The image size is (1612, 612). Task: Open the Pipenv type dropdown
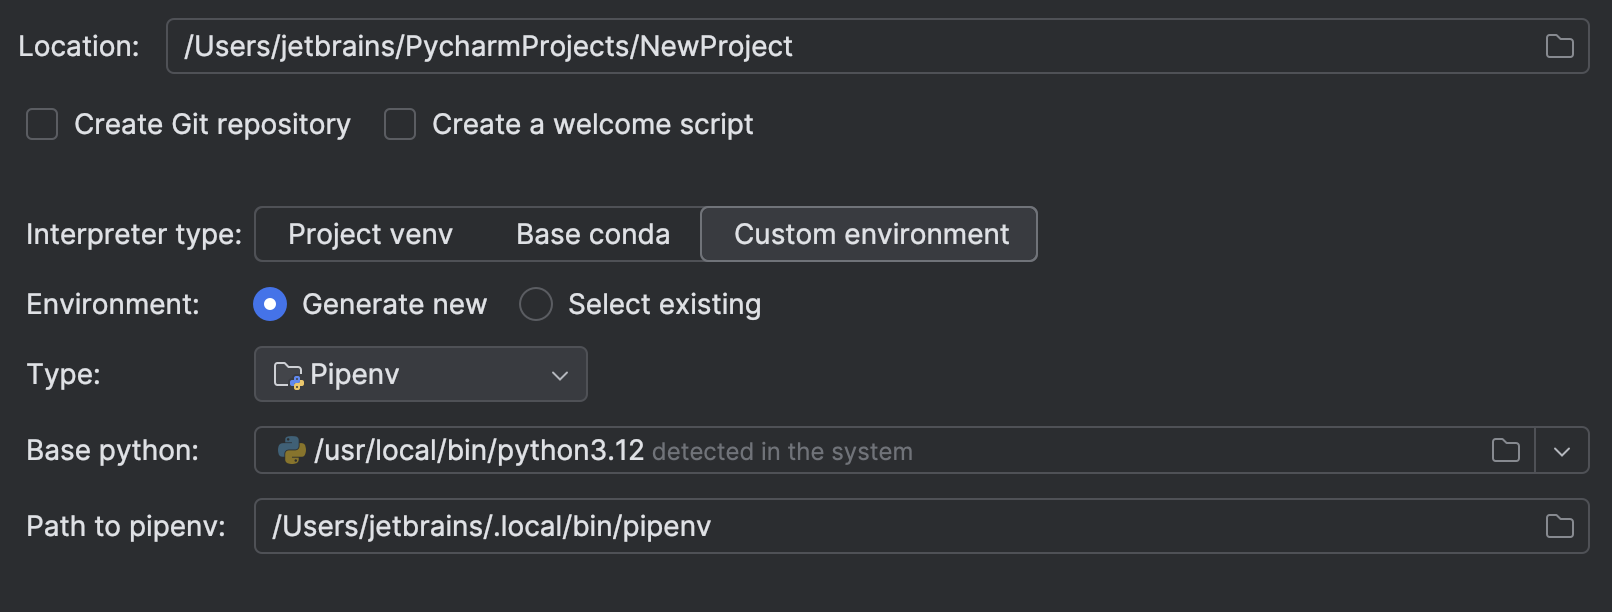420,375
